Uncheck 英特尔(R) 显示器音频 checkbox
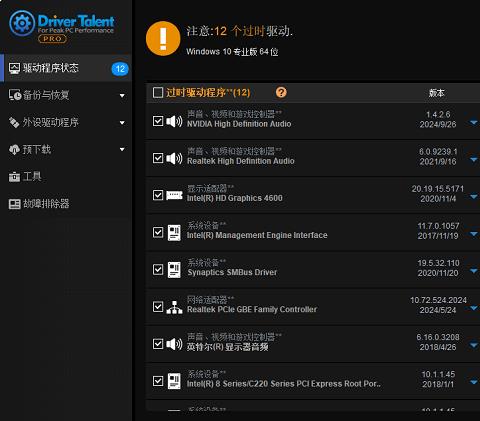 pyautogui.click(x=158, y=344)
